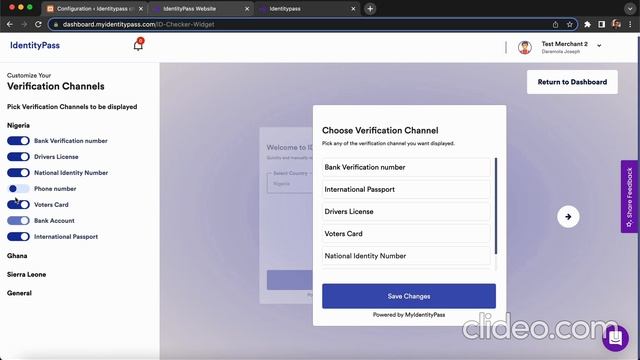Image resolution: width=640 pixels, height=360 pixels.
Task: View site lock information
Action: 56,24
